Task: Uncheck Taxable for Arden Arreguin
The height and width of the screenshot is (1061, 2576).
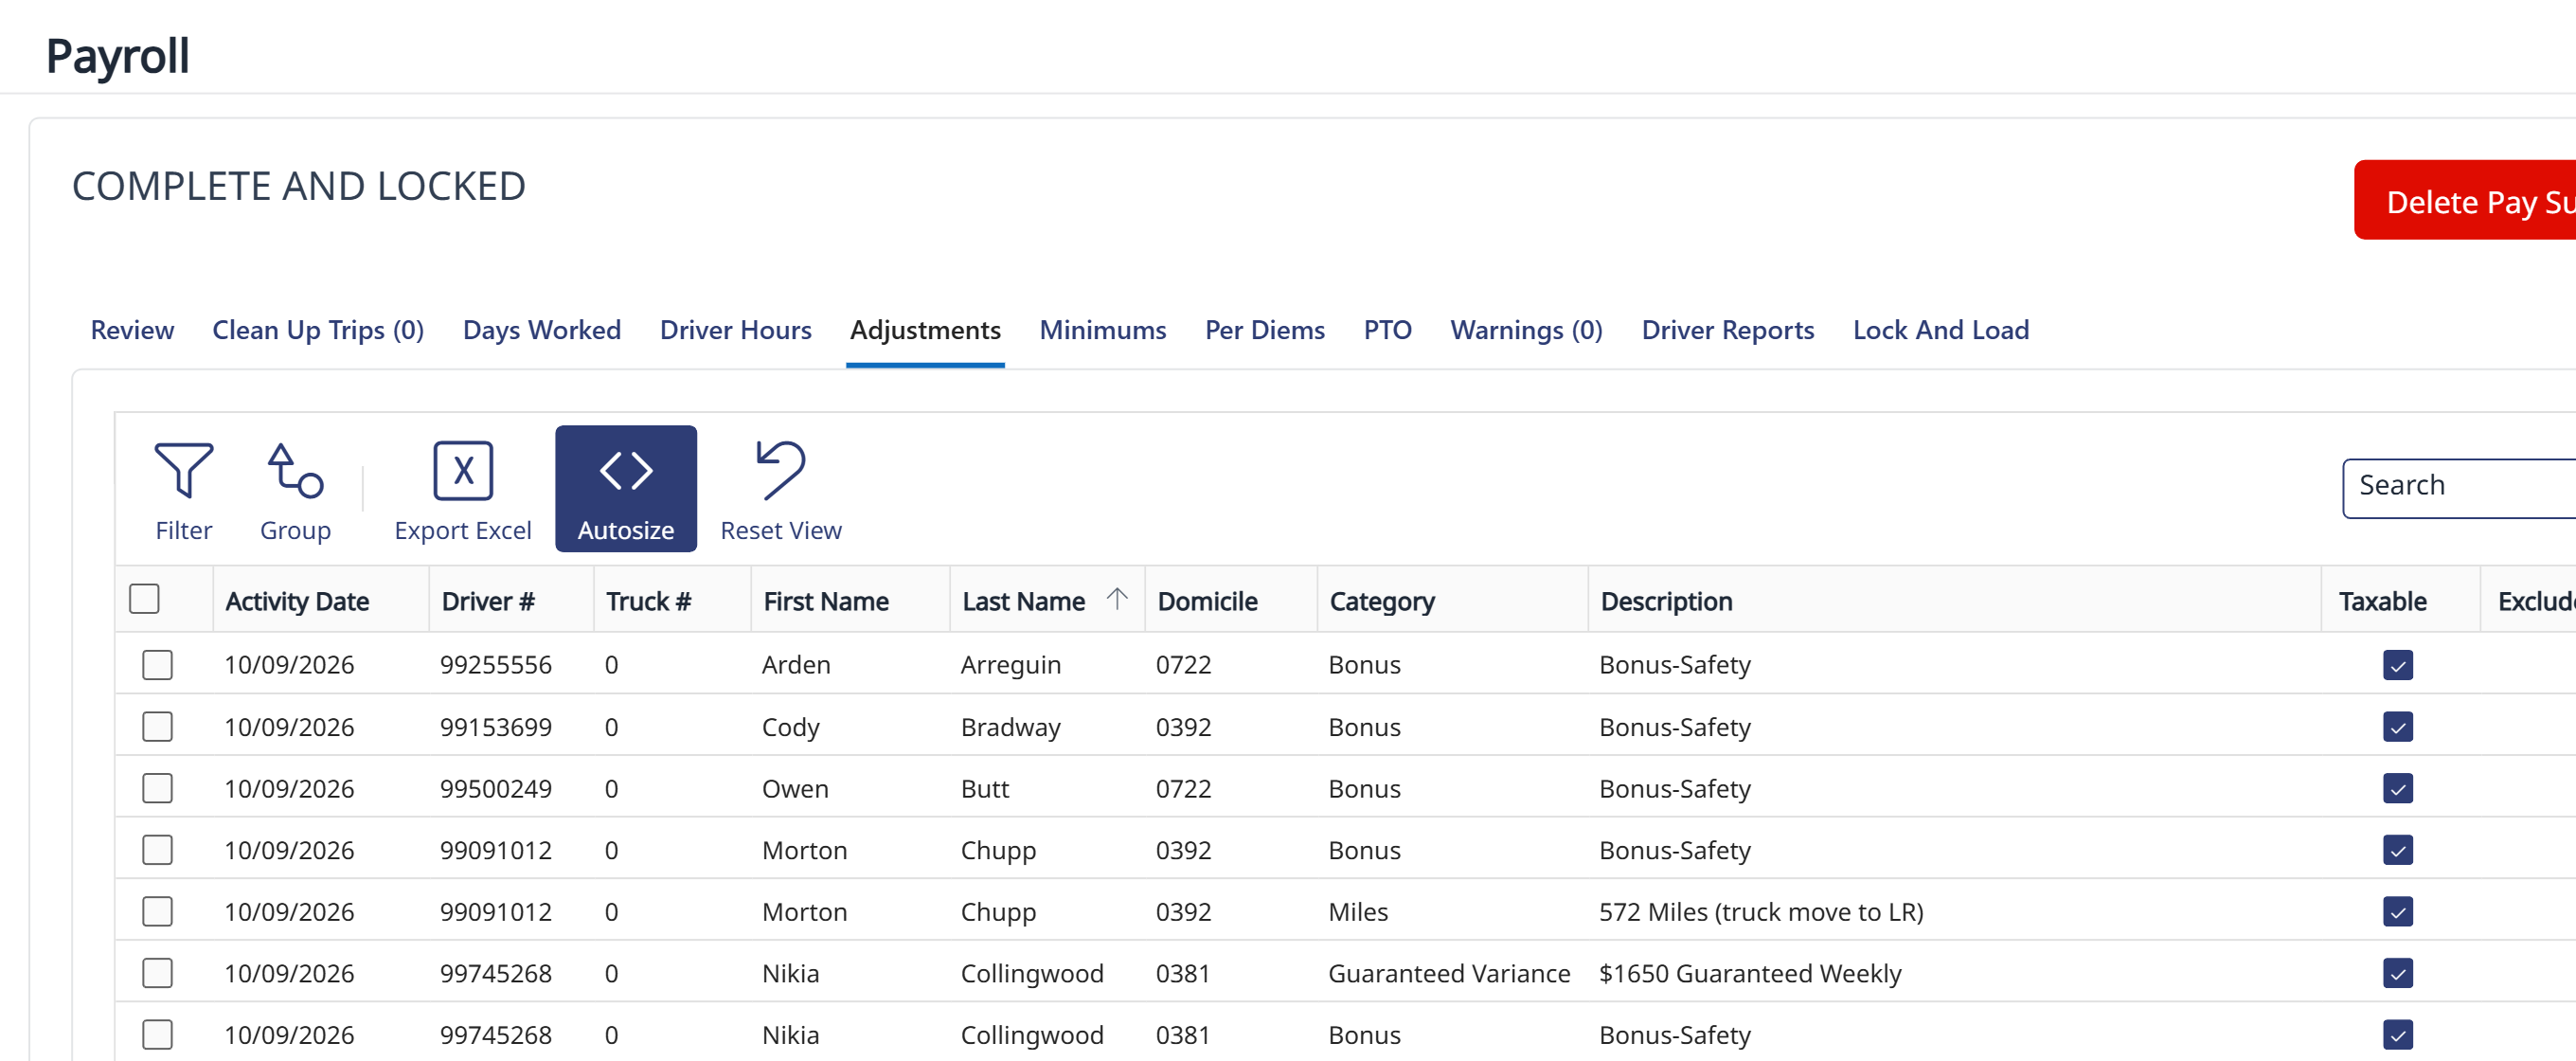Action: pyautogui.click(x=2398, y=665)
